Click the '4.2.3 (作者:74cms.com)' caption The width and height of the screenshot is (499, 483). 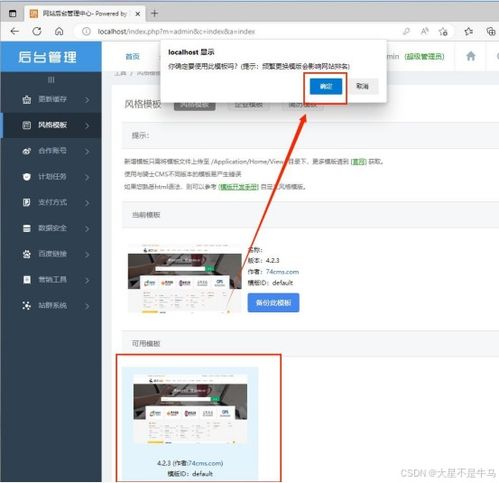pyautogui.click(x=190, y=463)
